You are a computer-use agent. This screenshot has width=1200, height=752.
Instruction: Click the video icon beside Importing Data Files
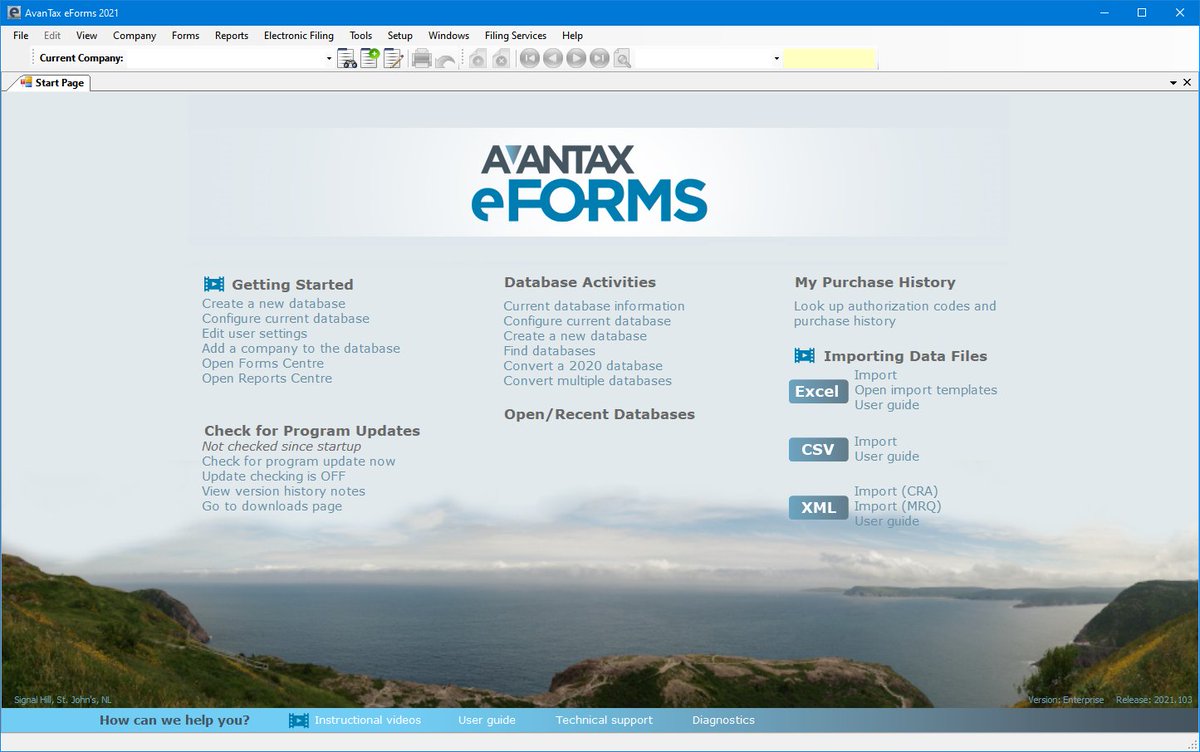pyautogui.click(x=804, y=355)
